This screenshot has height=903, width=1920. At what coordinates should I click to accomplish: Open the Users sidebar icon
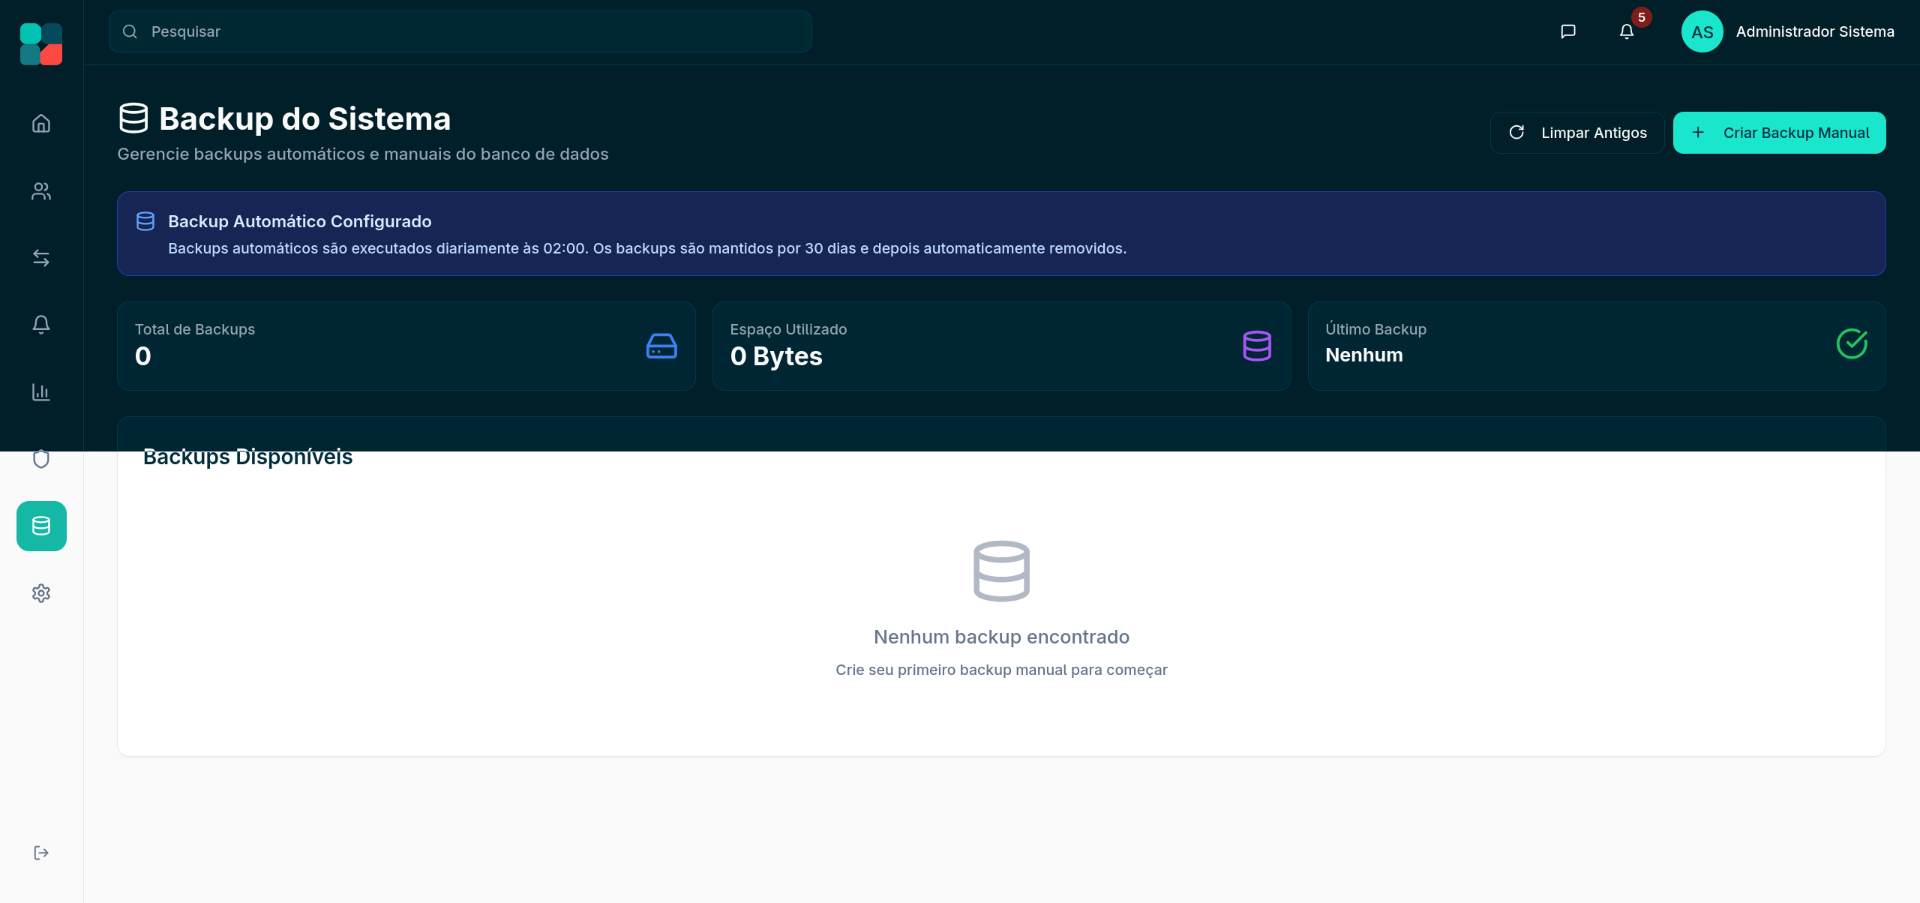click(x=41, y=191)
